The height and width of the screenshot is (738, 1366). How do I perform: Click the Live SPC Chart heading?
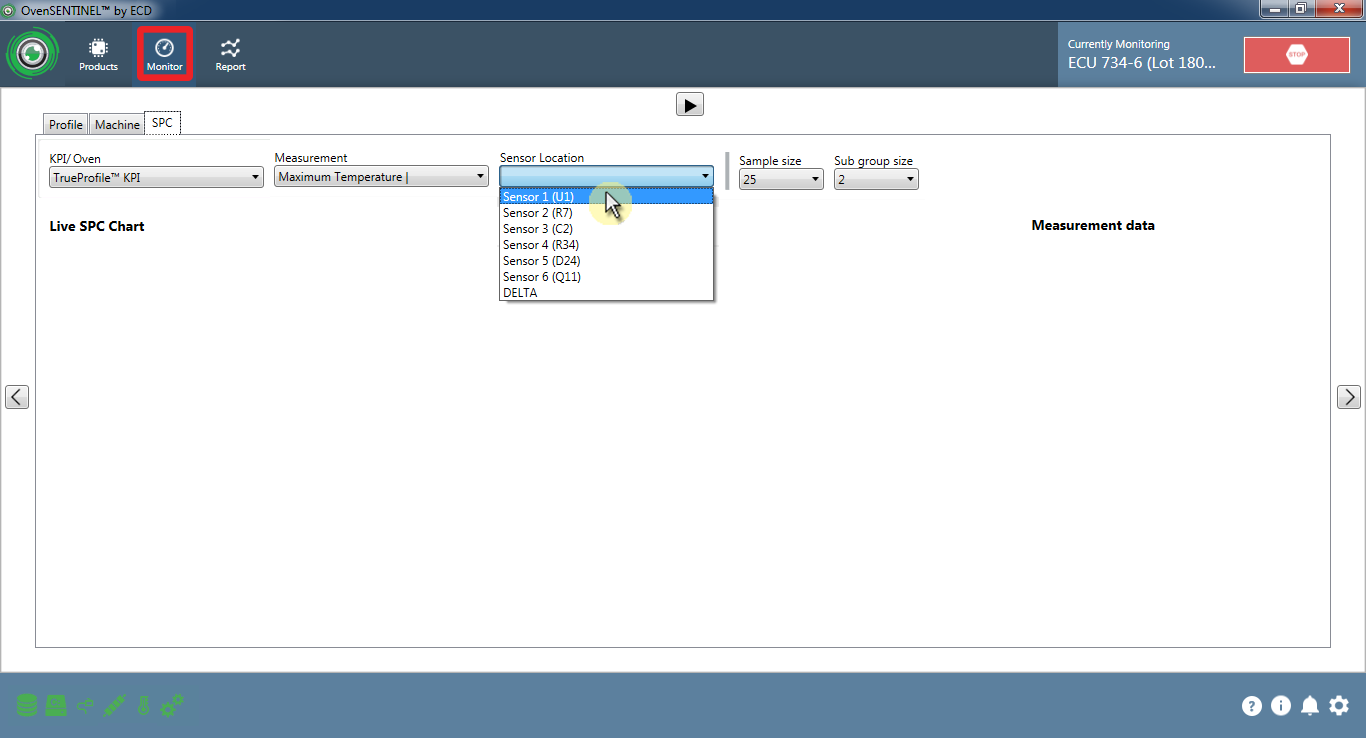pos(97,226)
